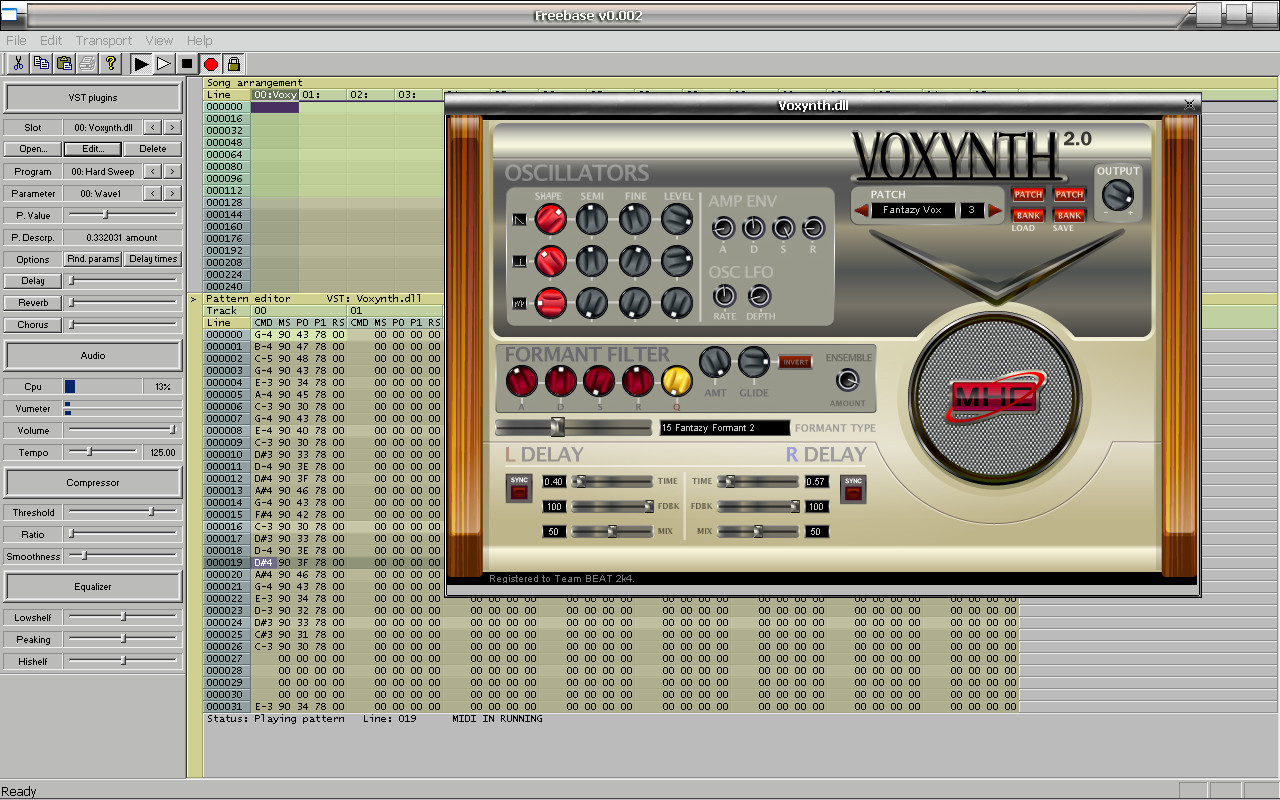Select the previous patch with the red left arrow
This screenshot has height=800, width=1280.
pos(860,210)
